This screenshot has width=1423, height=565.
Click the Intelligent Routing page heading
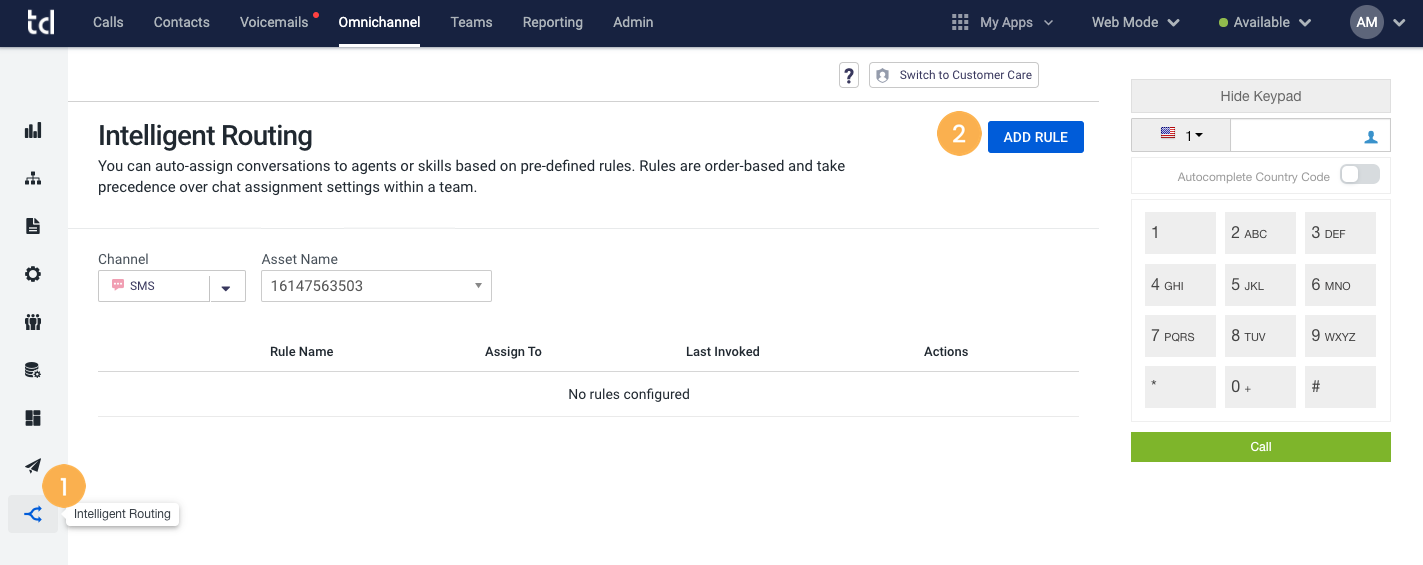[x=206, y=136]
